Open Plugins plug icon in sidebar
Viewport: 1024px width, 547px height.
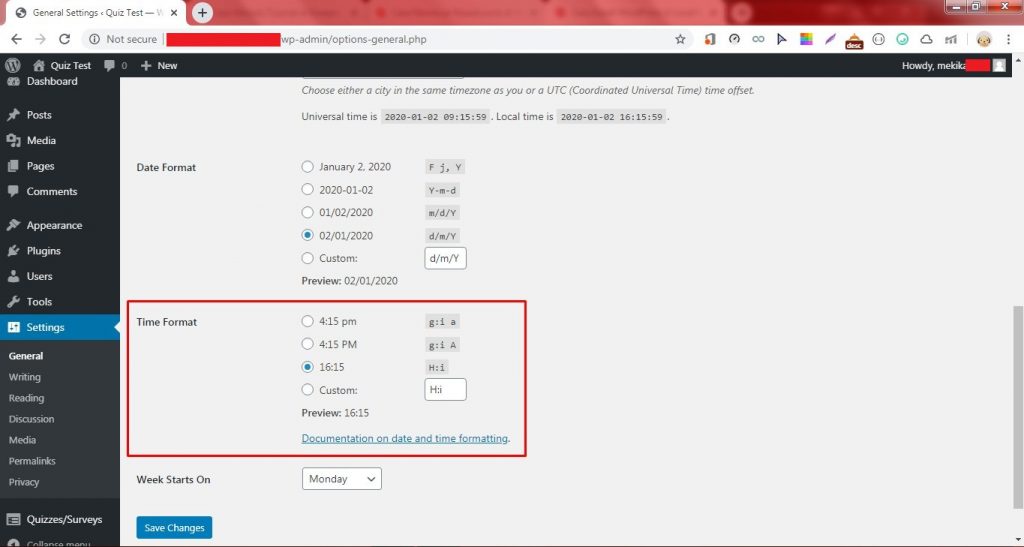point(13,251)
